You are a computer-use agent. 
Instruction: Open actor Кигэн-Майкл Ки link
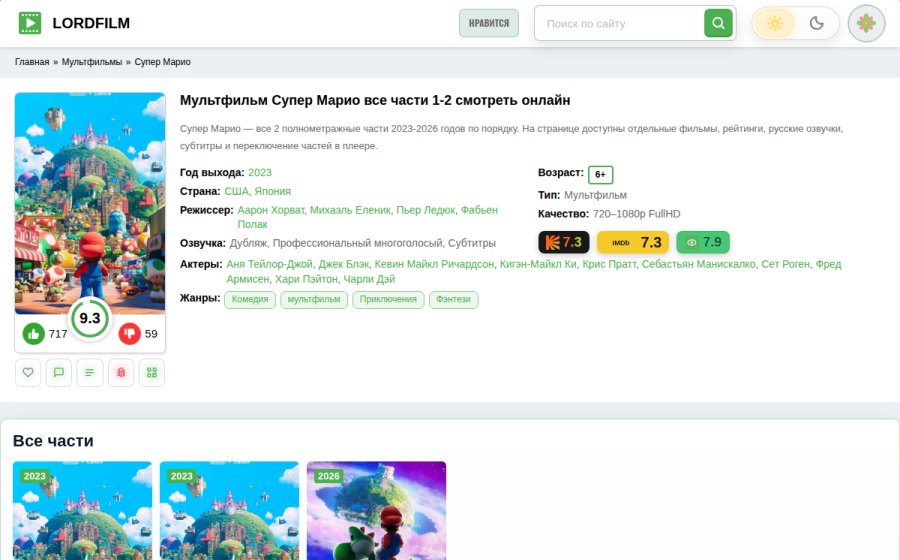[x=538, y=264]
